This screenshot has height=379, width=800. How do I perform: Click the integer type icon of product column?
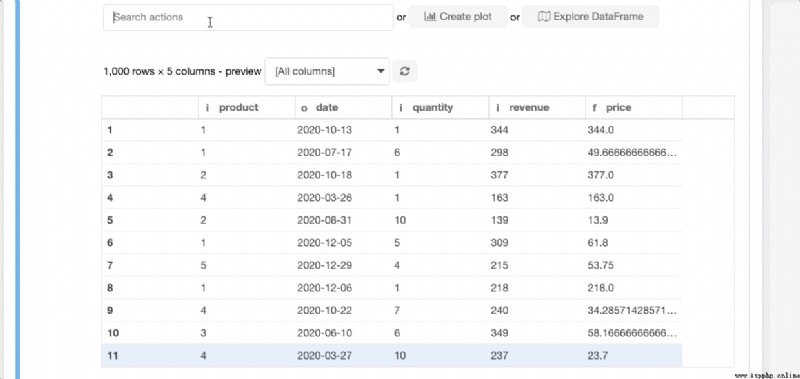[207, 108]
